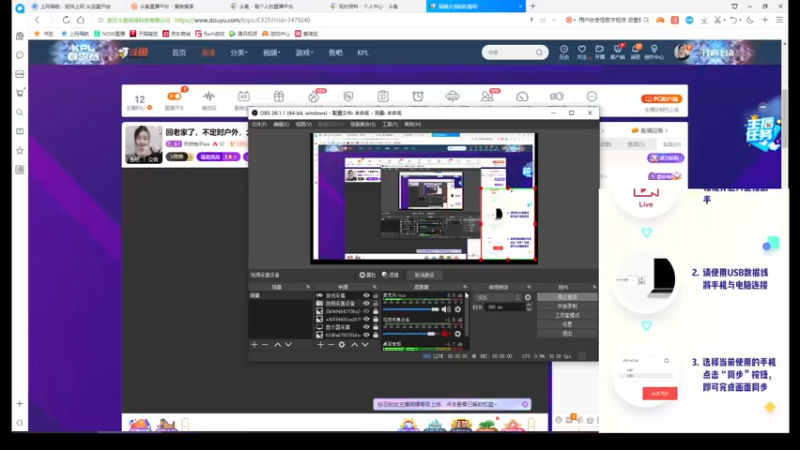Move selected source down in OBS sources list
The image size is (800, 450).
[365, 345]
